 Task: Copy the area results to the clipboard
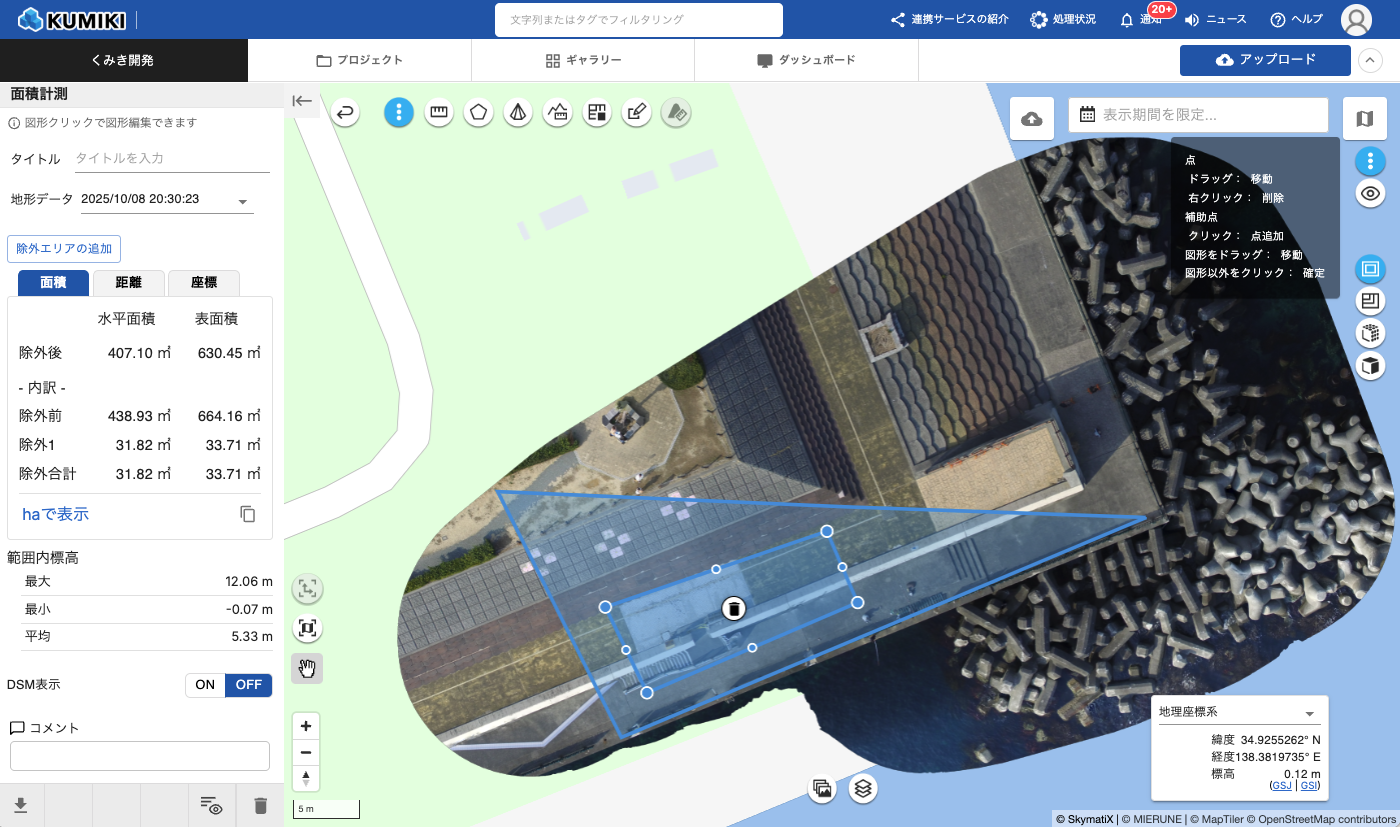click(248, 514)
